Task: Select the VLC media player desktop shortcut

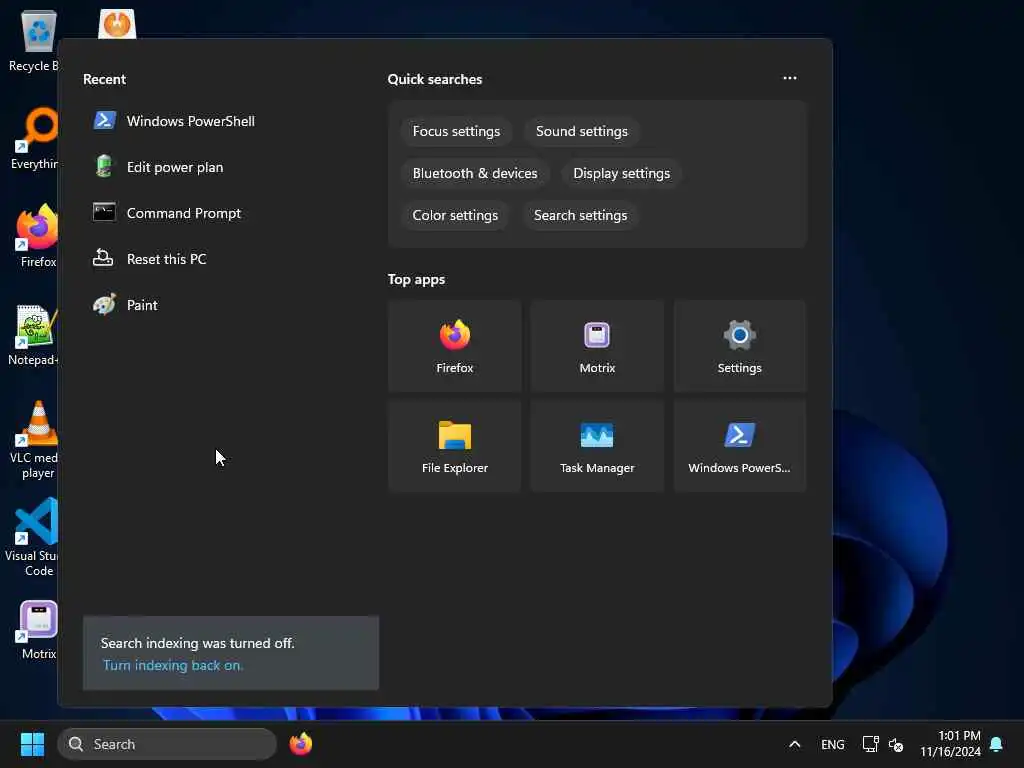Action: coord(36,440)
